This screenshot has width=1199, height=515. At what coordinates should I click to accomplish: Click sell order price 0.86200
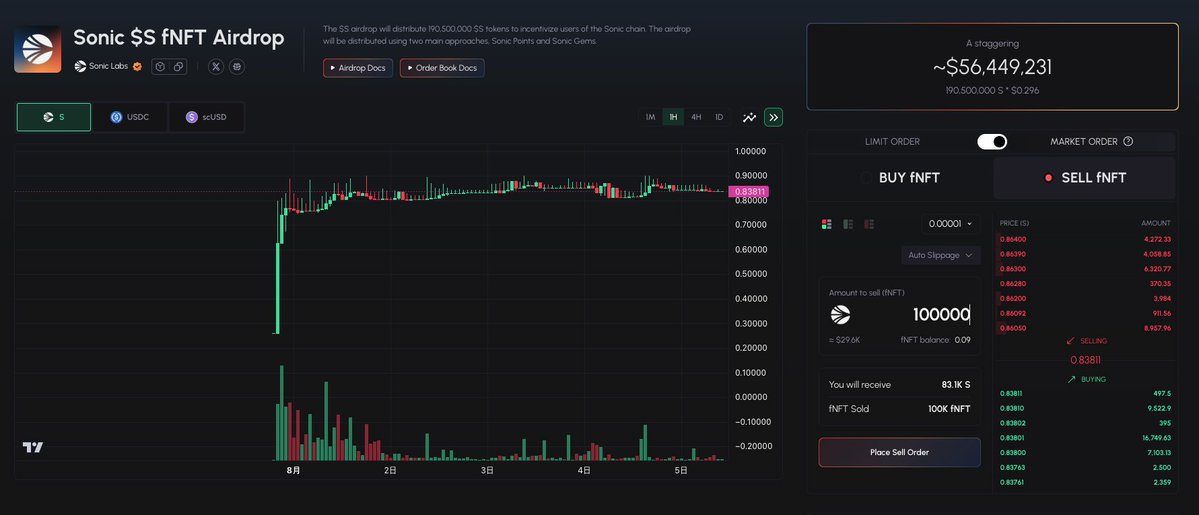coord(1012,298)
